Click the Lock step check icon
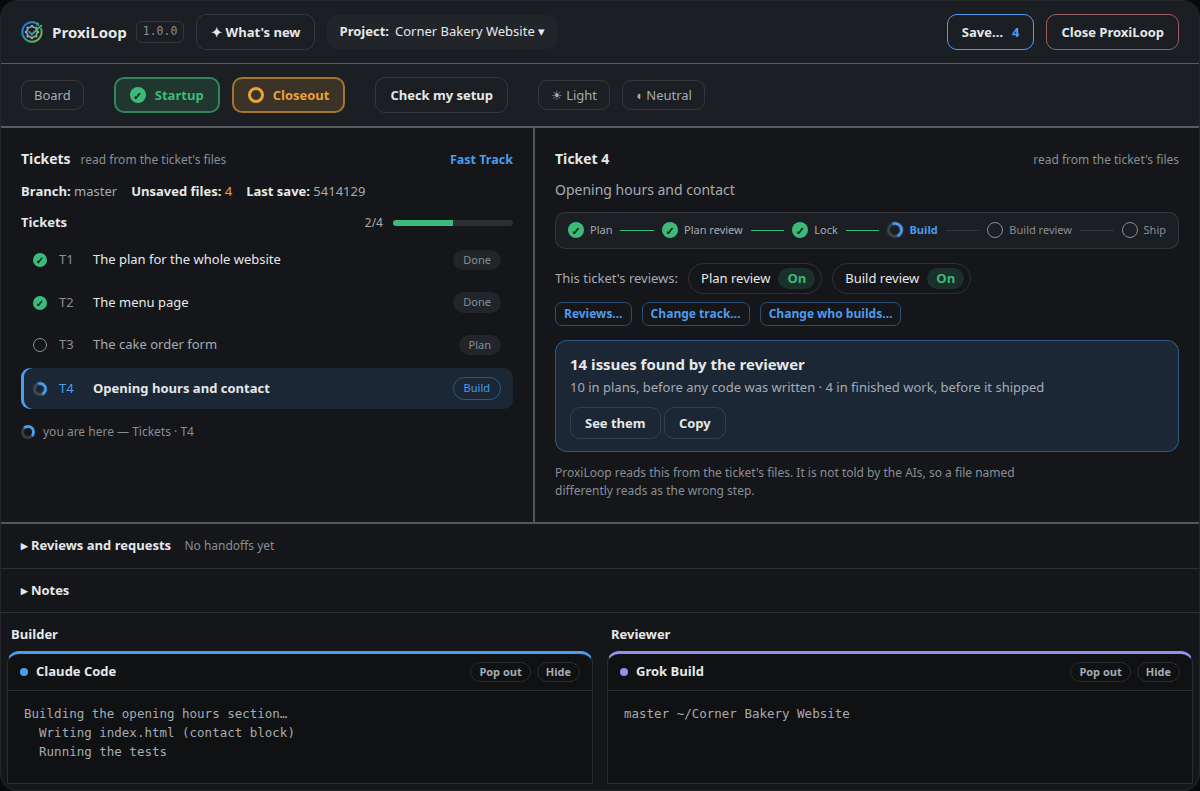The height and width of the screenshot is (791, 1200). (800, 230)
